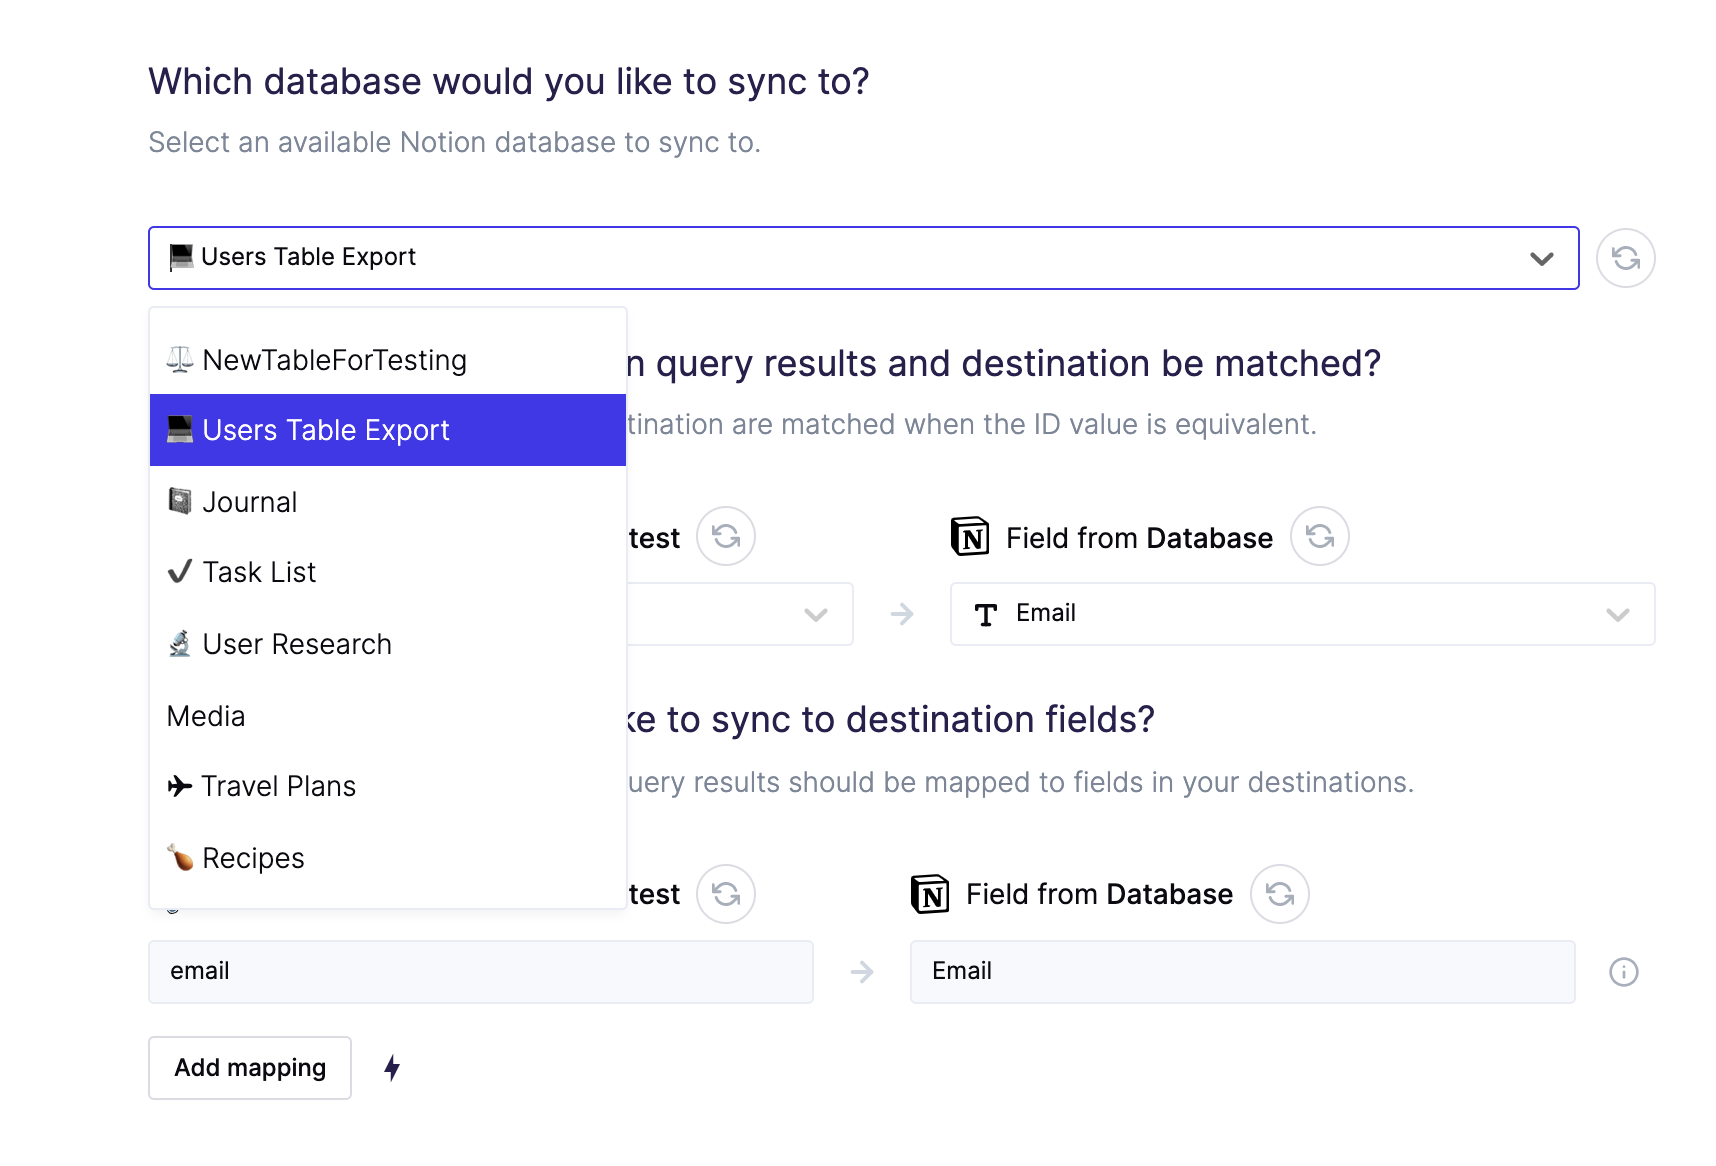Click the lightning bolt auto-map icon
Image resolution: width=1716 pixels, height=1166 pixels.
(x=392, y=1068)
